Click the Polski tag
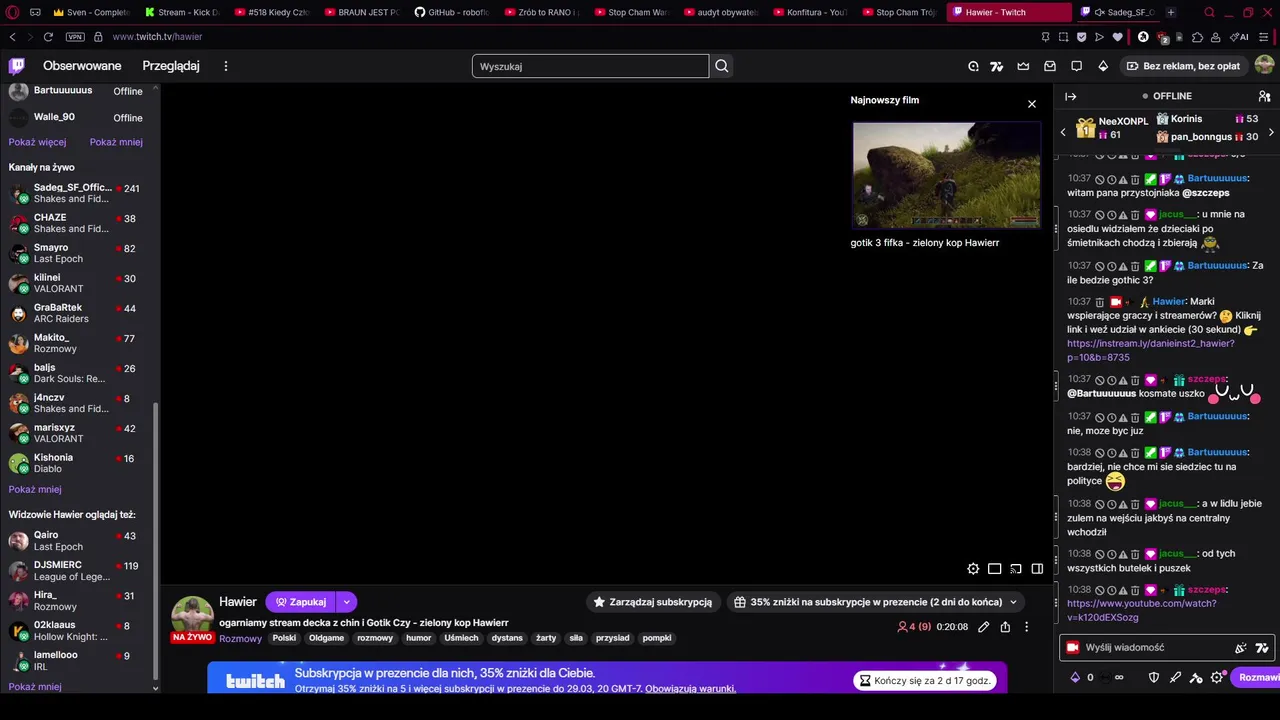 (284, 638)
